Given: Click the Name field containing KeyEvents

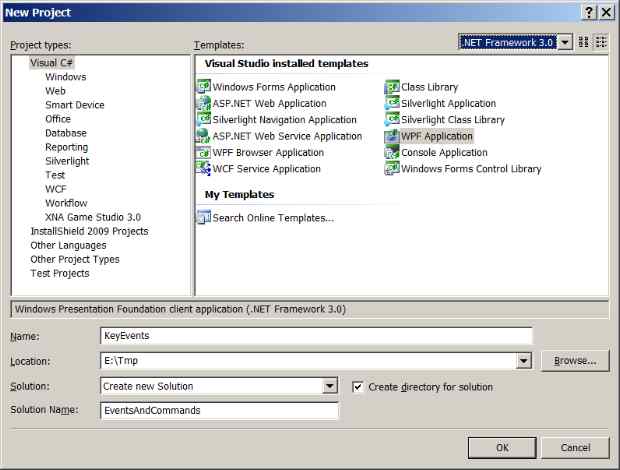Looking at the screenshot, I should pyautogui.click(x=316, y=336).
